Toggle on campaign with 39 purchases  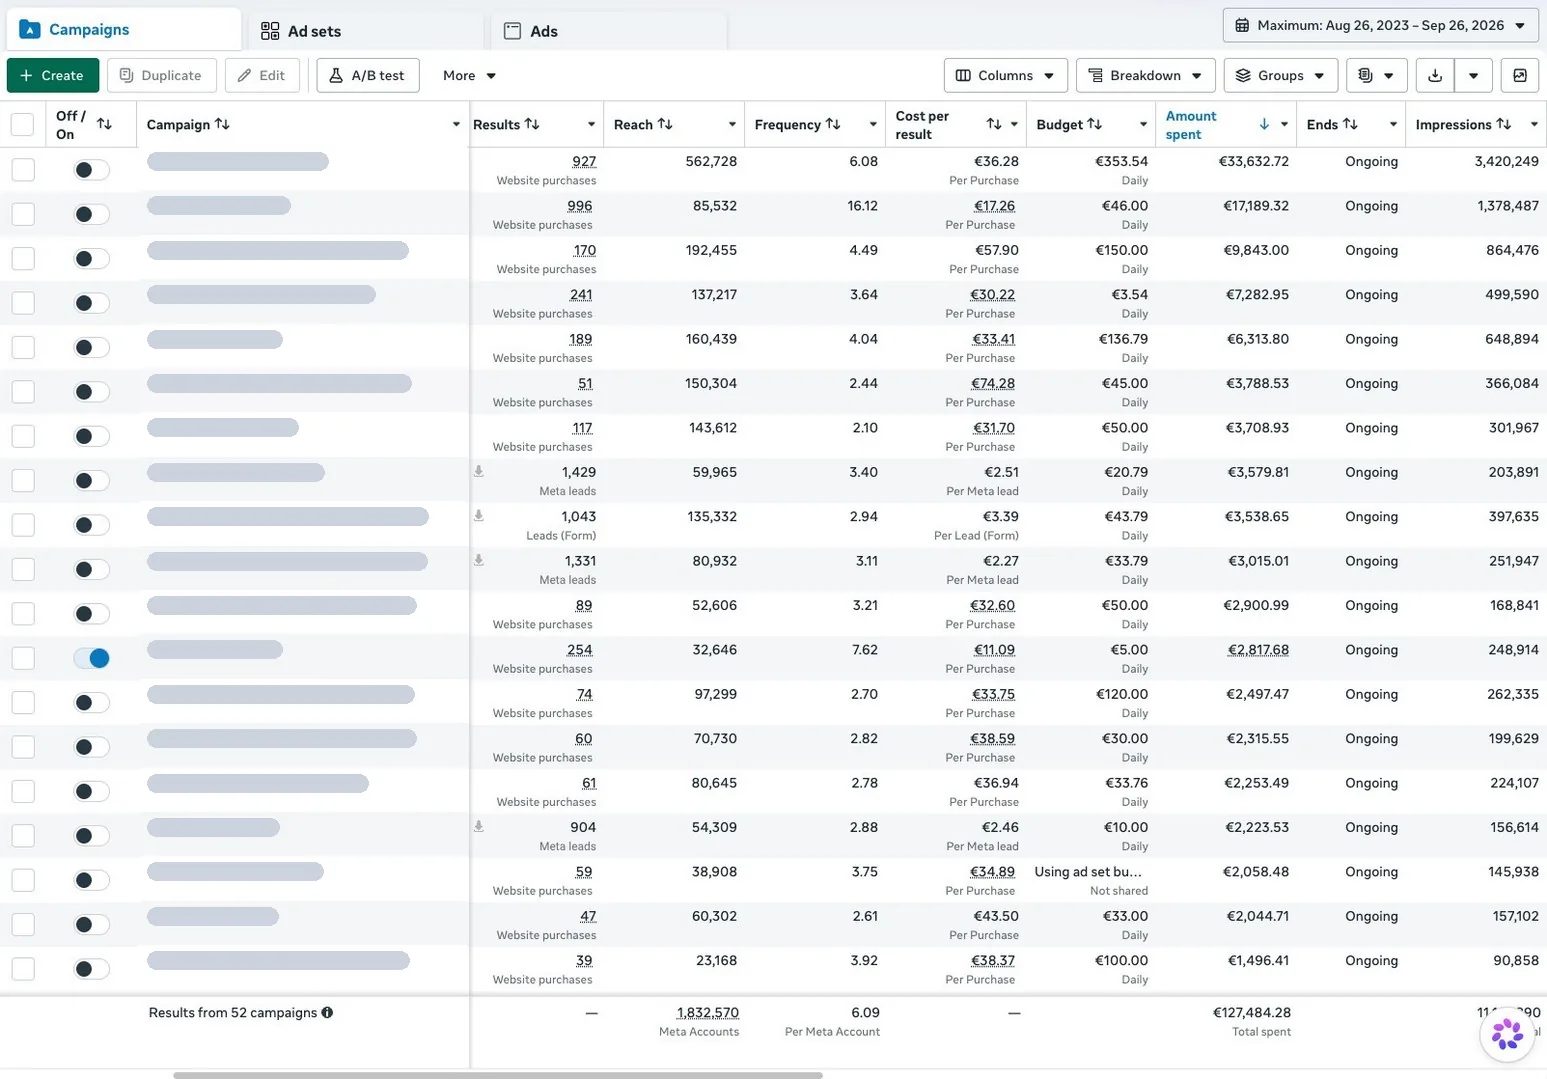(91, 969)
